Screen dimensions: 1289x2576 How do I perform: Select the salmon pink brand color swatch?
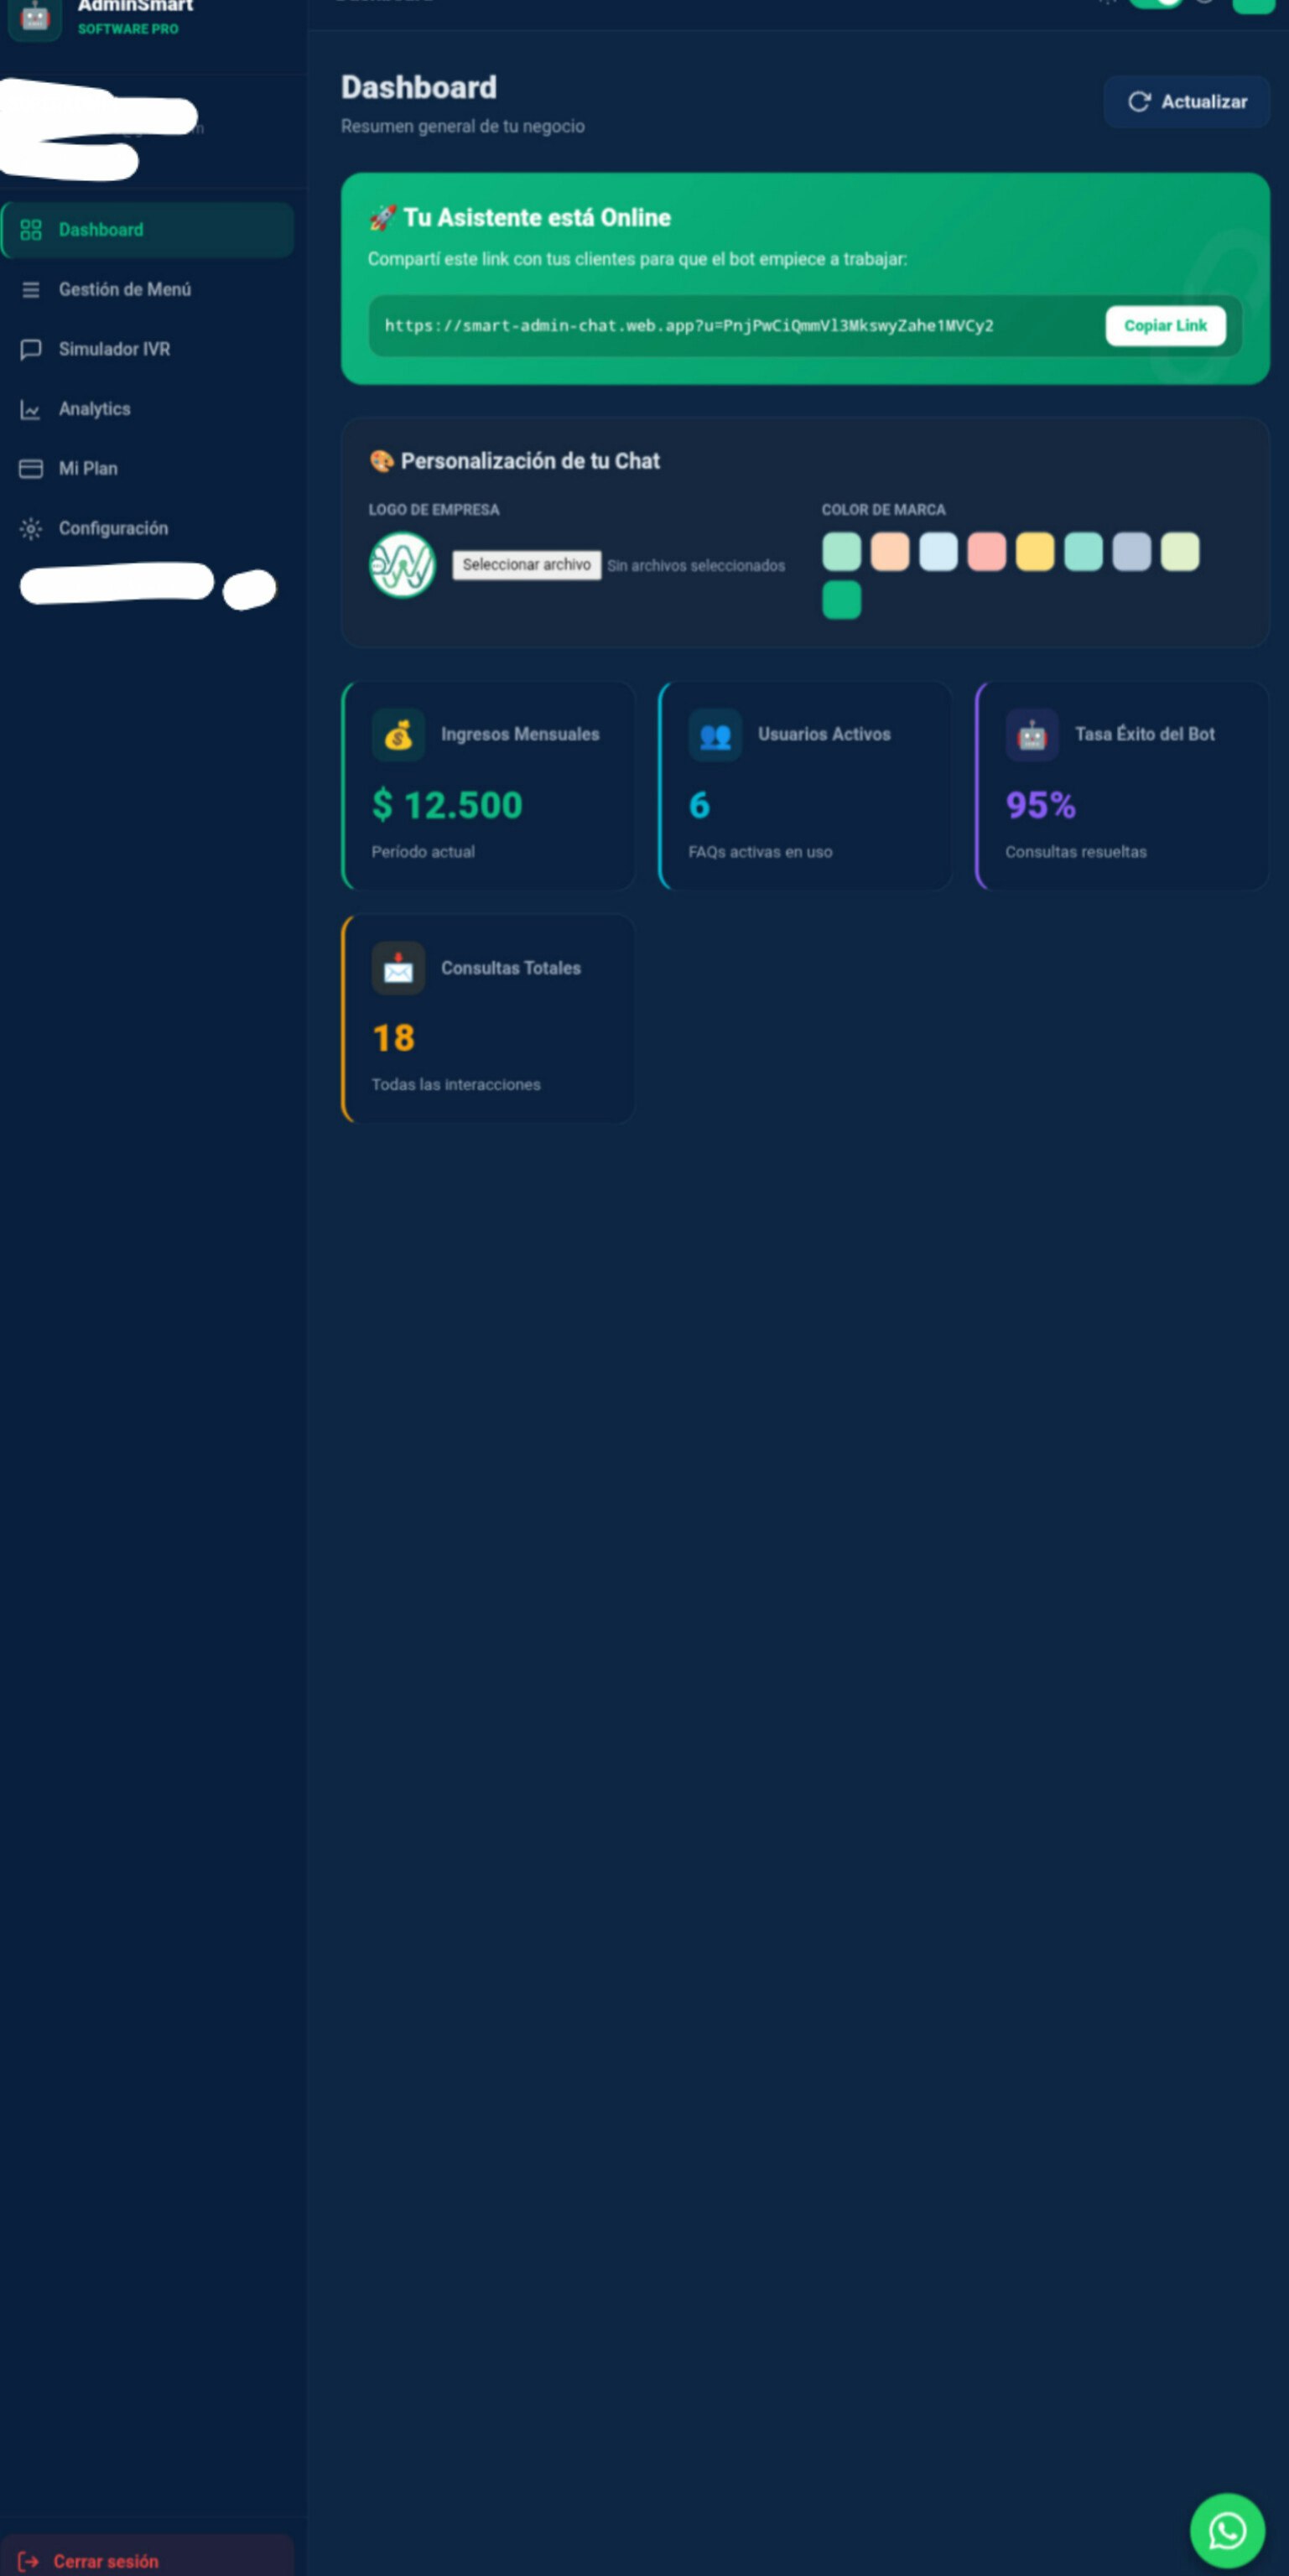(x=986, y=552)
